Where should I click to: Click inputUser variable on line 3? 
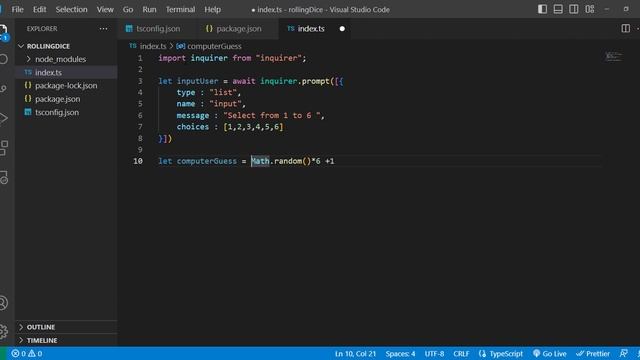[x=198, y=81]
